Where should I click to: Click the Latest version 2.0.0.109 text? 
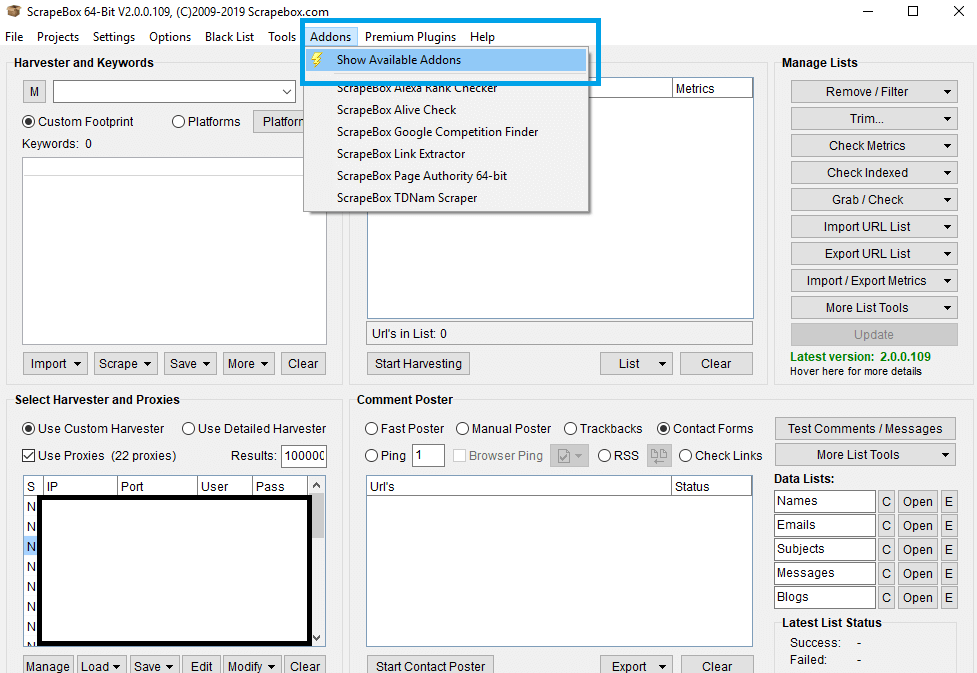860,357
